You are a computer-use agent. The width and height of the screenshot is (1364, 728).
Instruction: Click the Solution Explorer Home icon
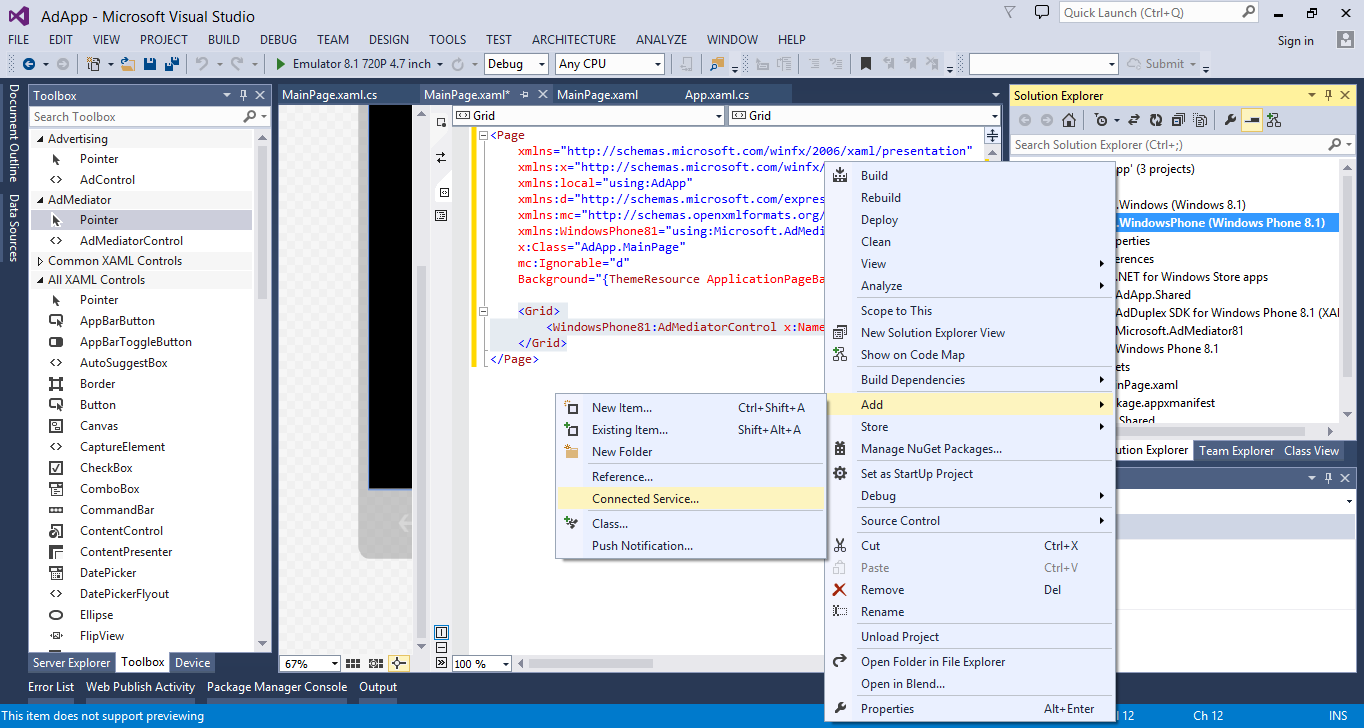tap(1069, 120)
